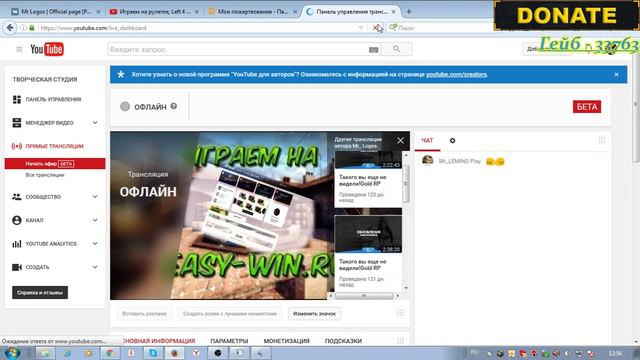Open Skype from the taskbar
The image size is (640, 360).
(153, 353)
